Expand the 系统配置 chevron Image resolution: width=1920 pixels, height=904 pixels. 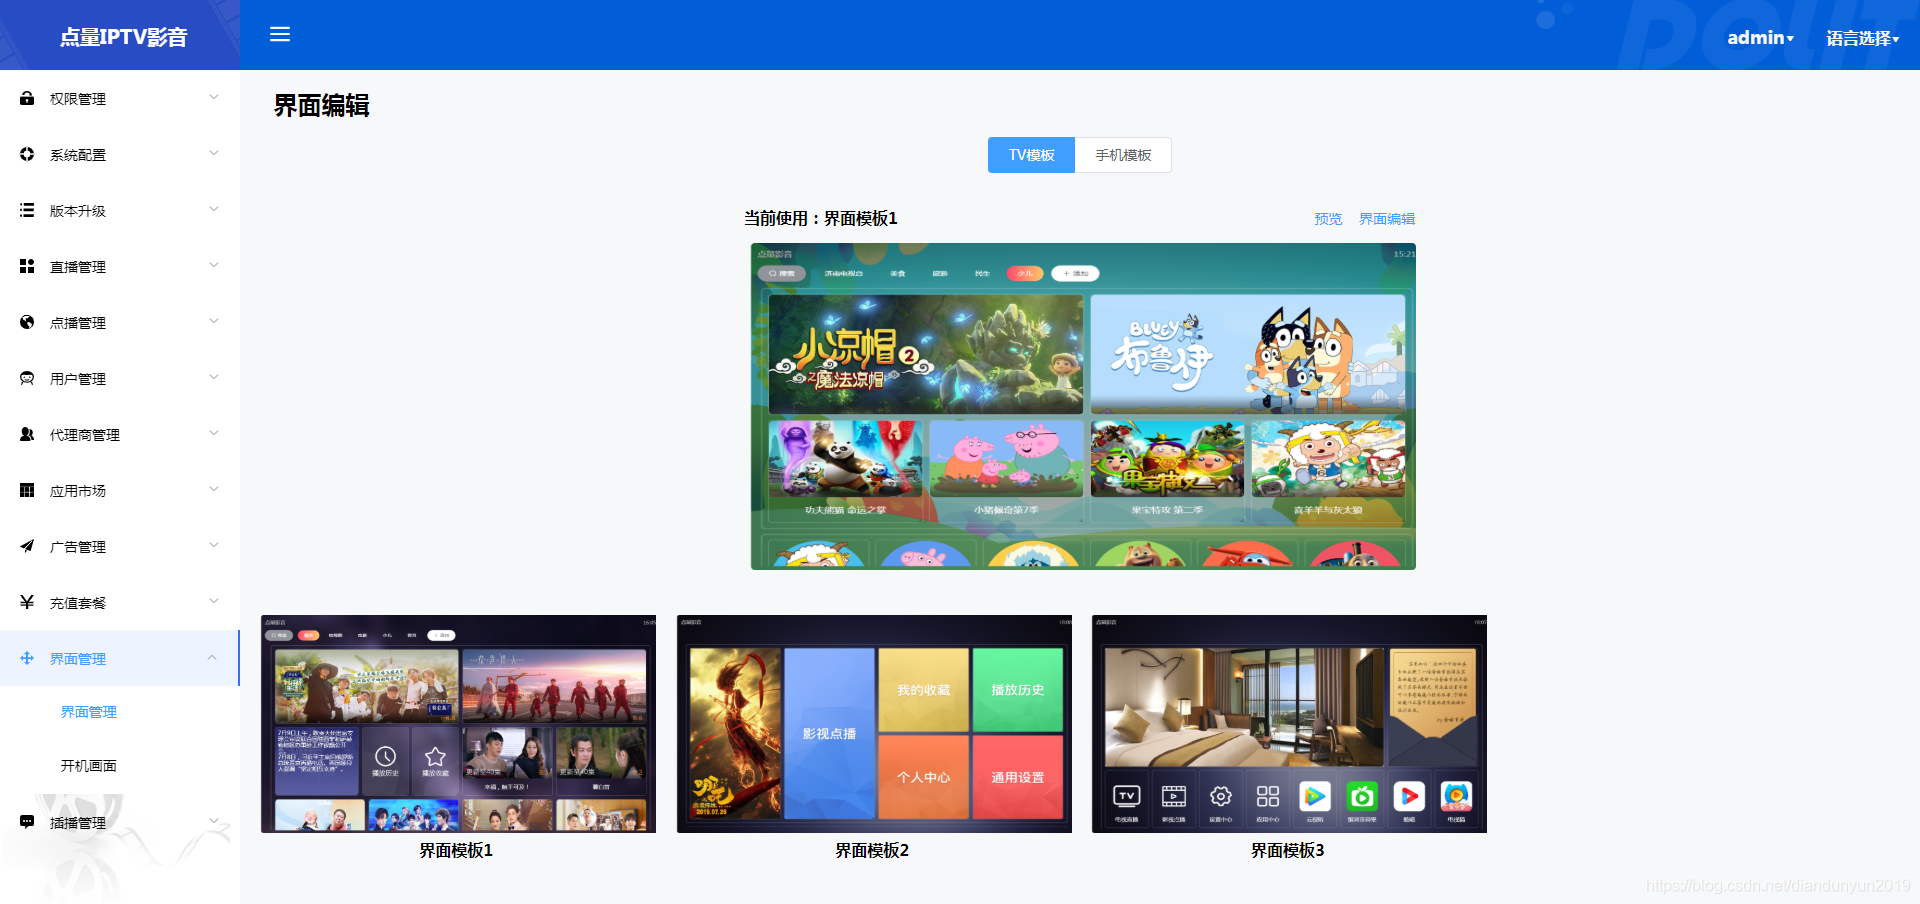tap(213, 153)
